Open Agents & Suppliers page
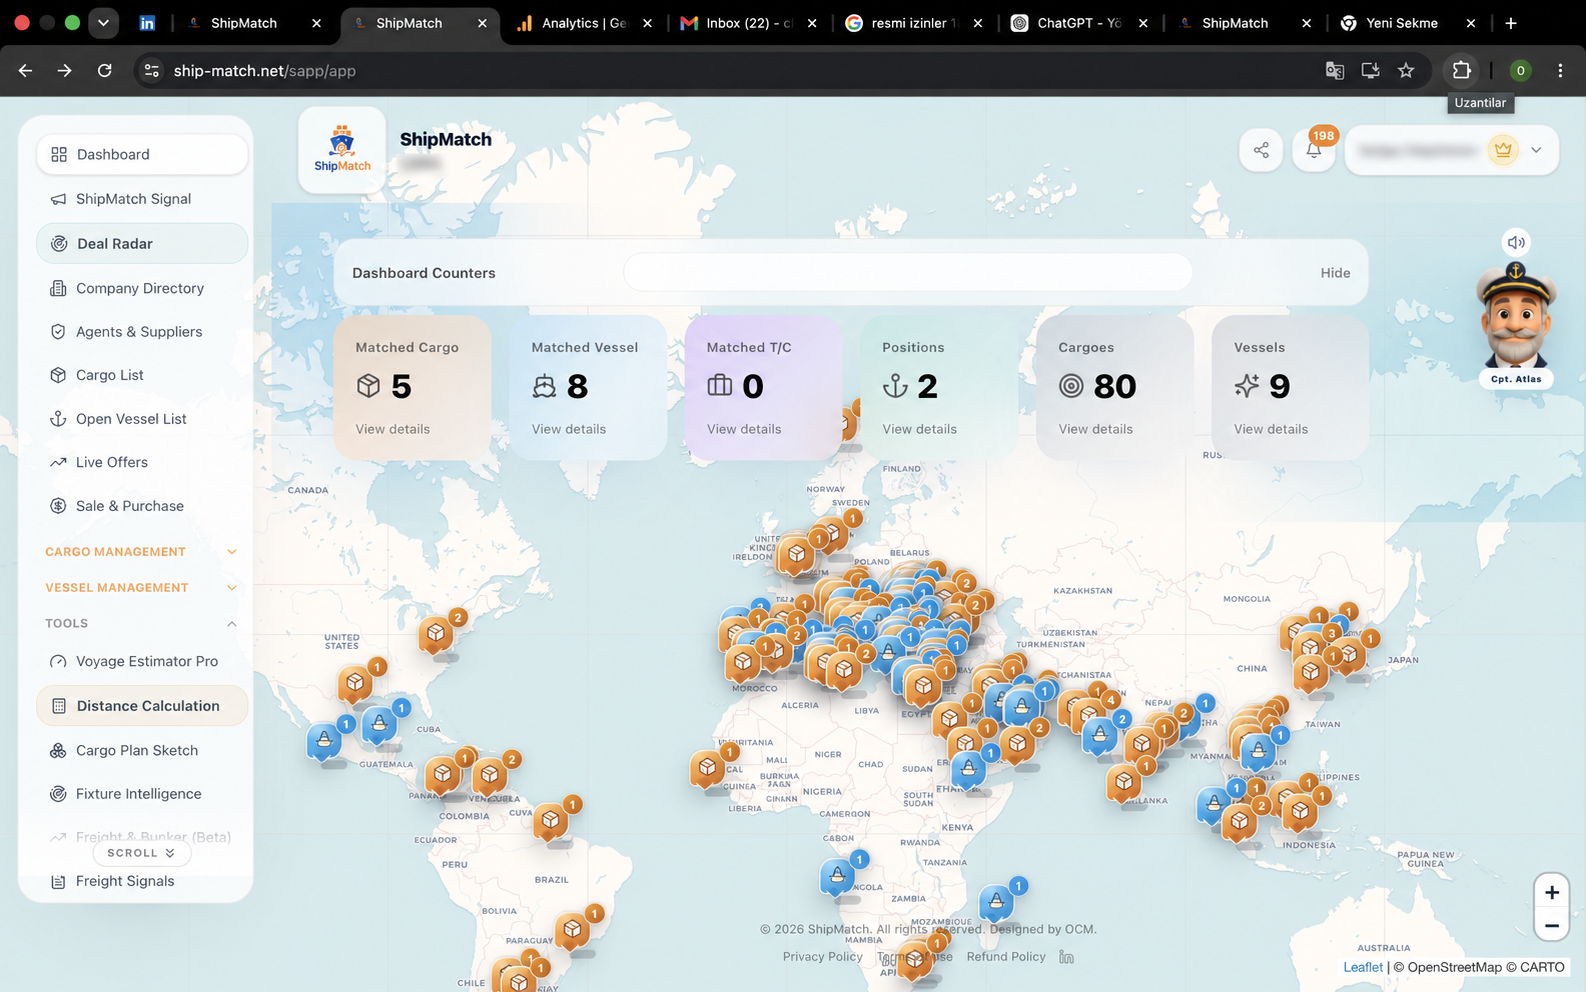Image resolution: width=1586 pixels, height=992 pixels. pyautogui.click(x=142, y=332)
